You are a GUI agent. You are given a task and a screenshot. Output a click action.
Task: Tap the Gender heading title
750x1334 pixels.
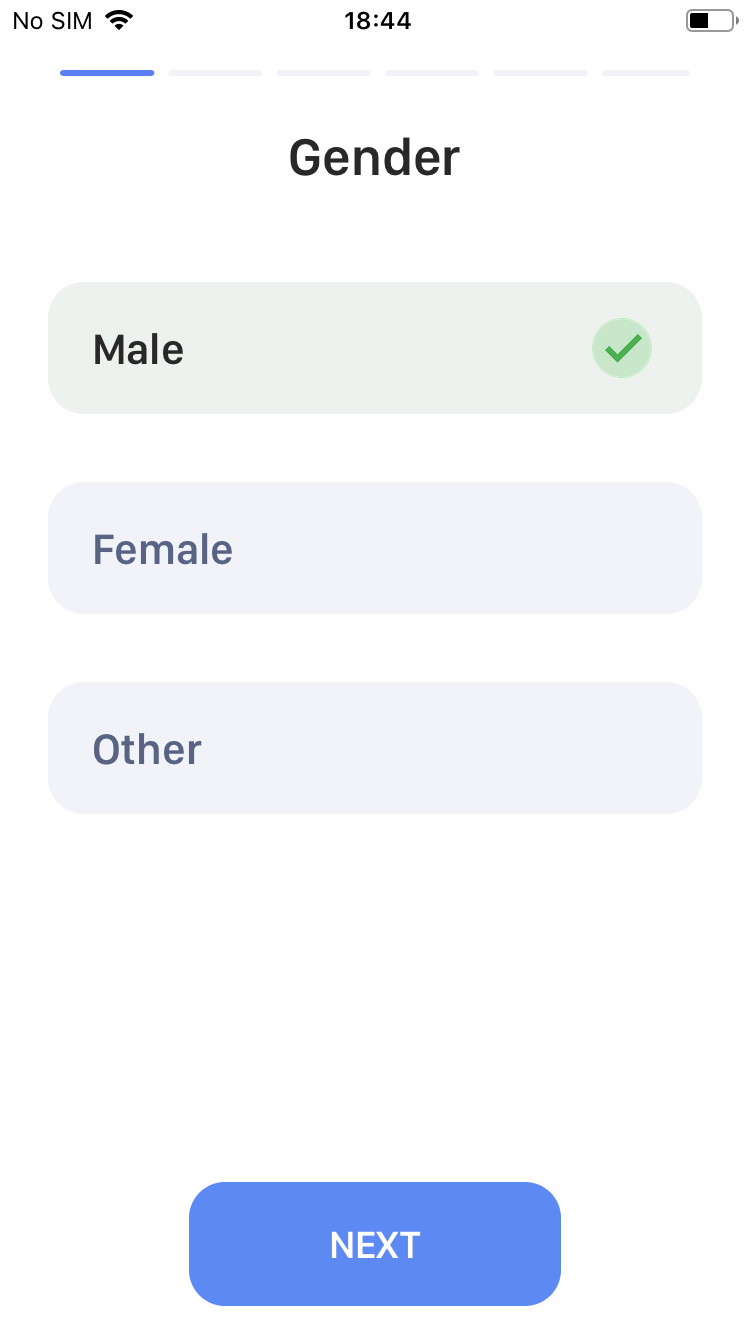374,158
